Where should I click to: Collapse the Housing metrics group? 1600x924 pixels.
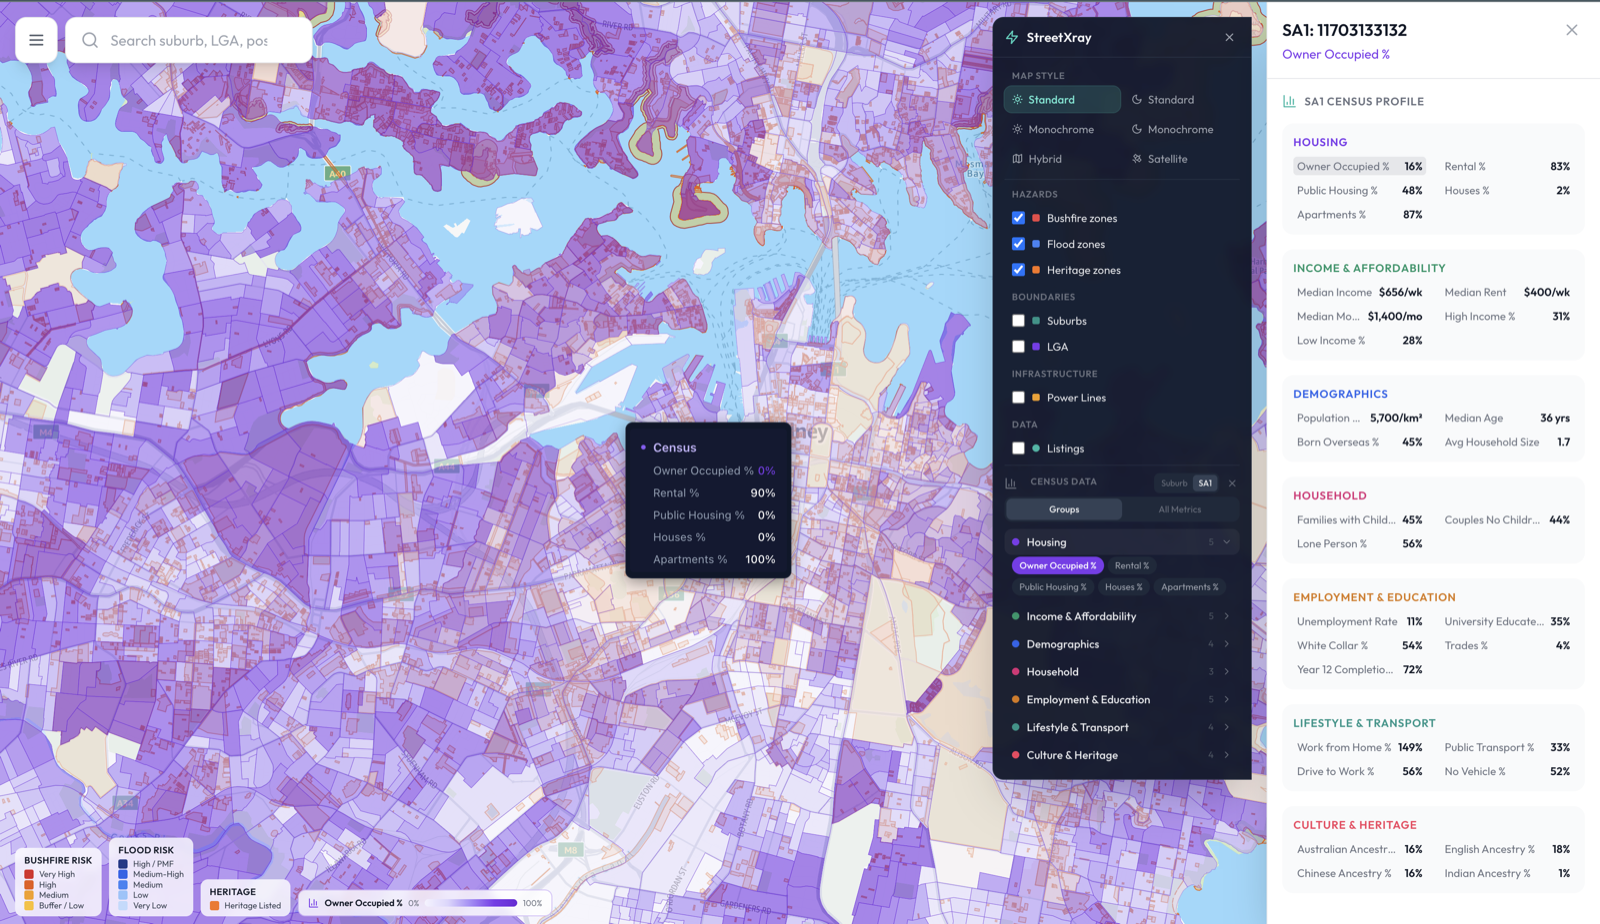[x=1225, y=541]
